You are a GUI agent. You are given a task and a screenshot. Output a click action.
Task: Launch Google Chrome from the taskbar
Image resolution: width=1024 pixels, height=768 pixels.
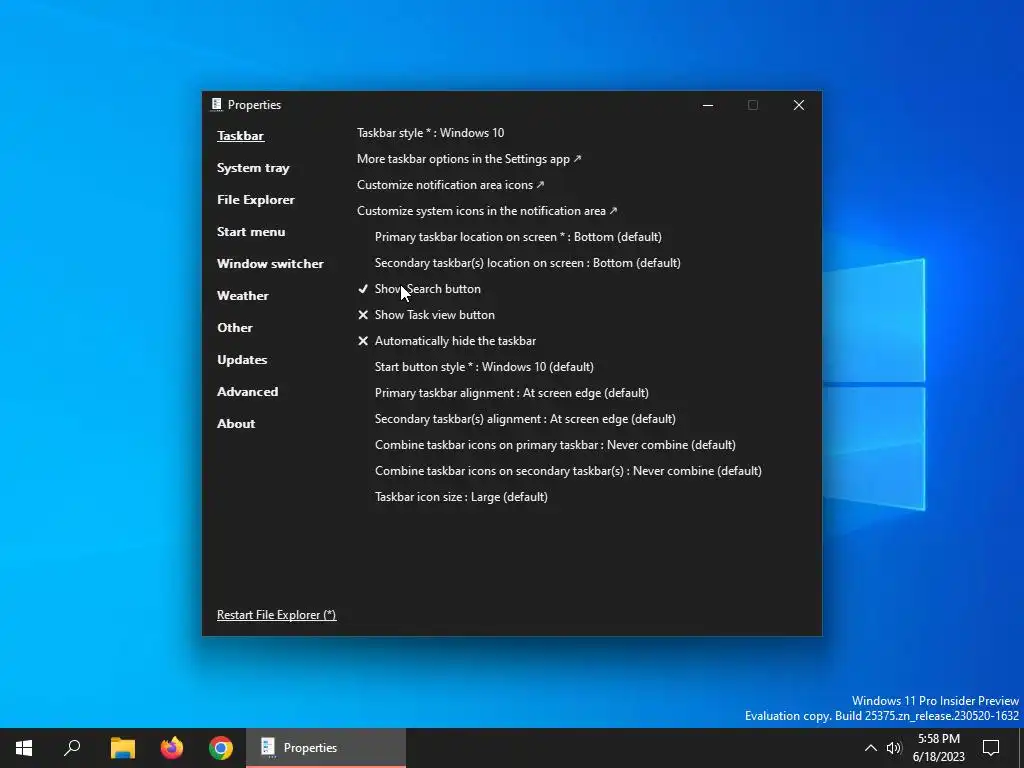[x=221, y=748]
